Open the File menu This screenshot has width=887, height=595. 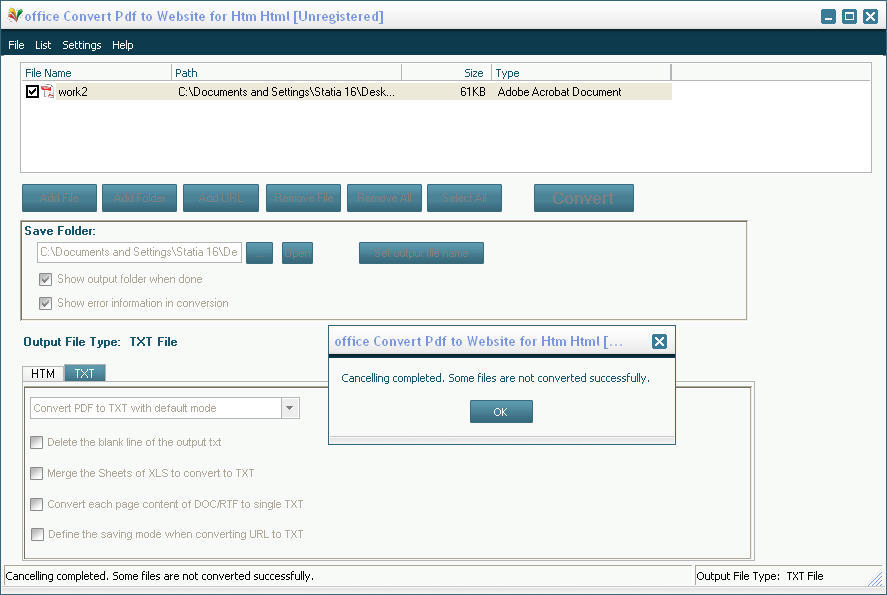coord(16,45)
